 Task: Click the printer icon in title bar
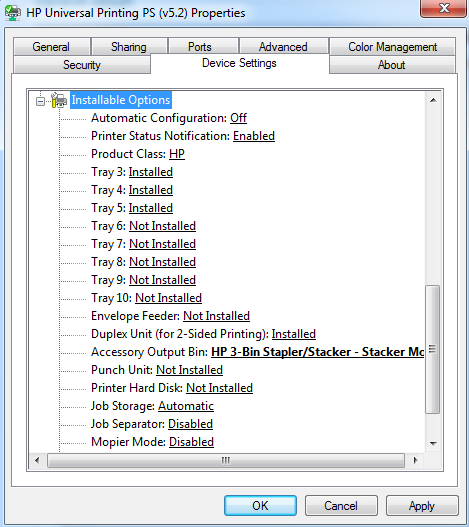click(13, 13)
